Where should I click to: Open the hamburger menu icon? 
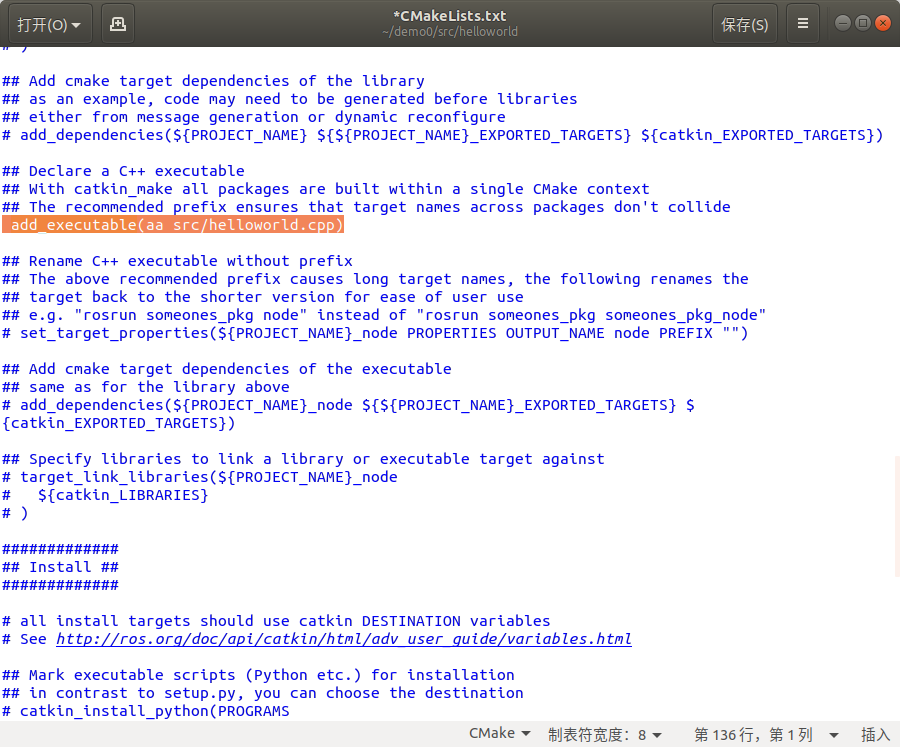[x=805, y=23]
